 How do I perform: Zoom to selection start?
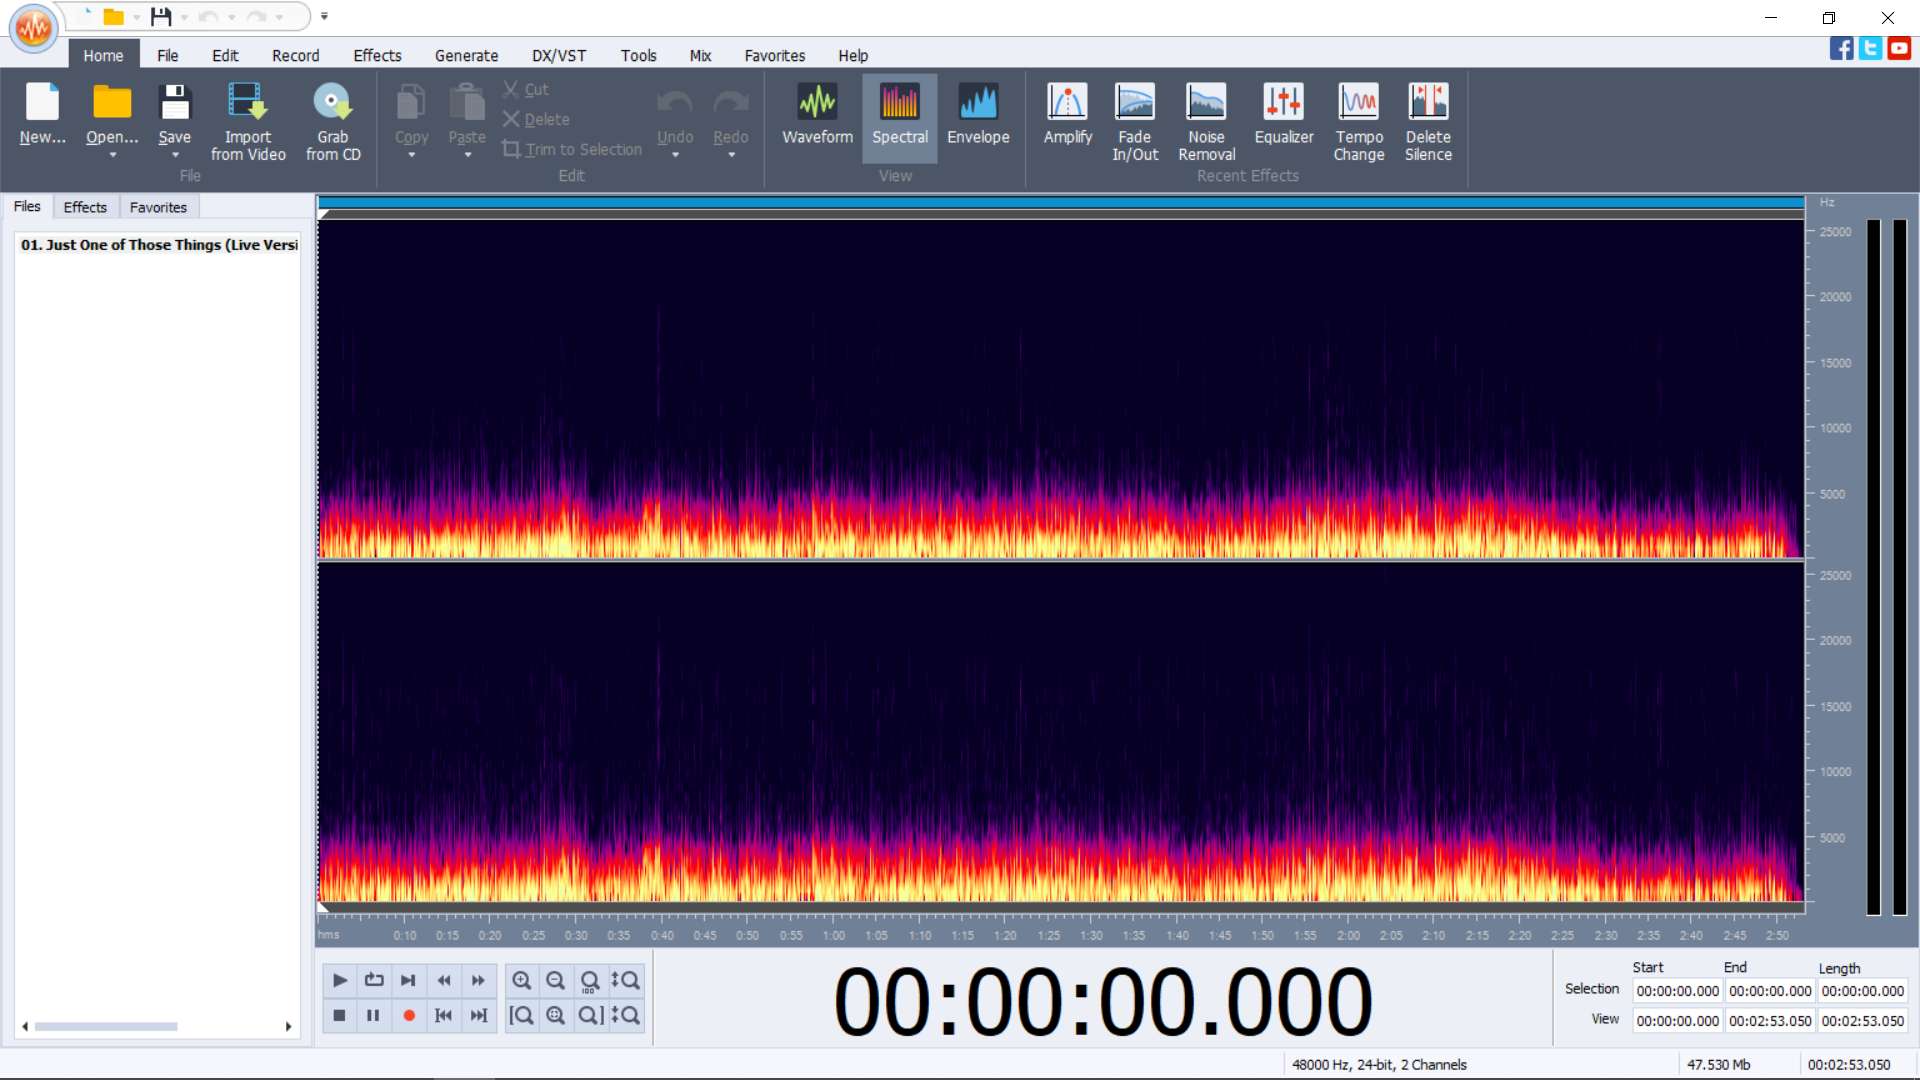(x=522, y=1015)
